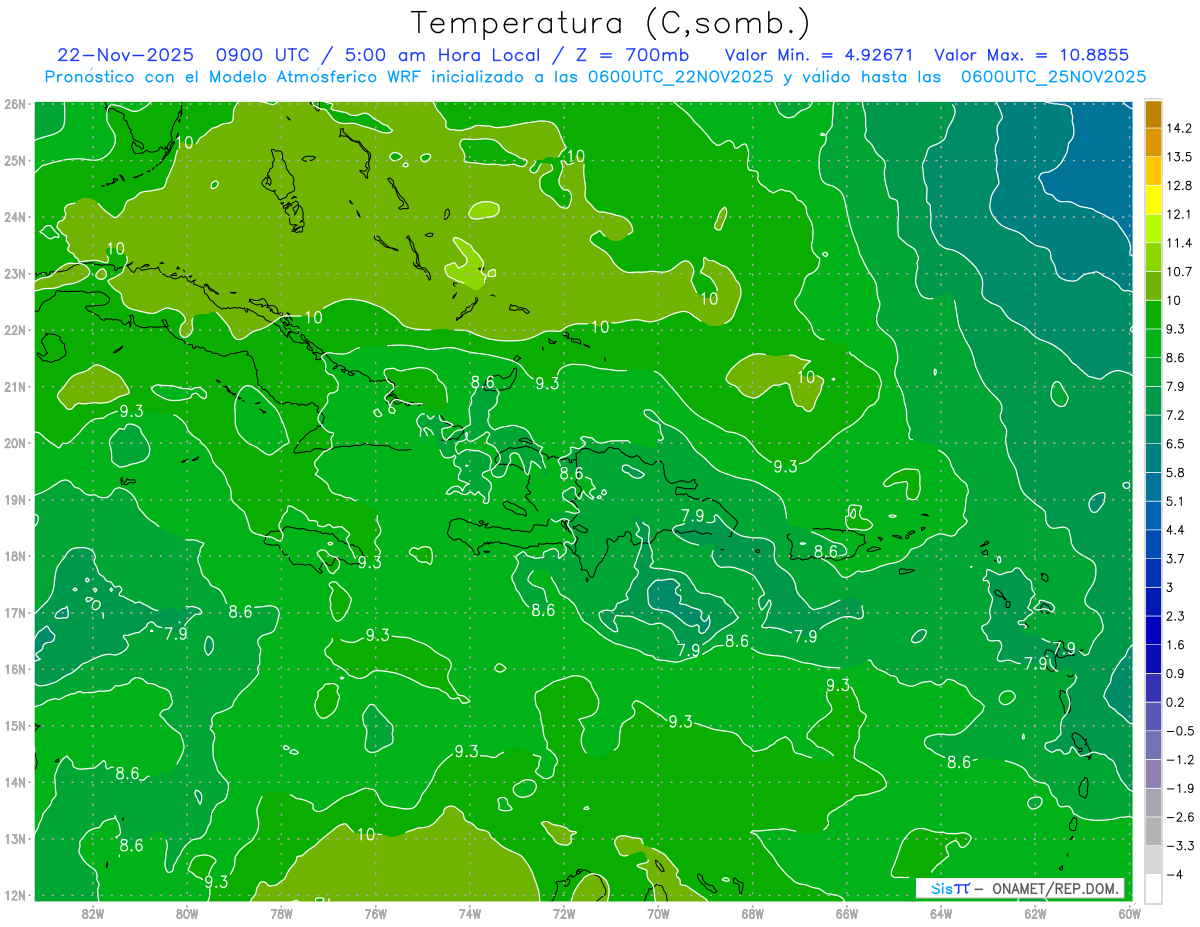The height and width of the screenshot is (927, 1200).
Task: Pick the legend band between 2.3 and 1.6
Action: (1153, 630)
